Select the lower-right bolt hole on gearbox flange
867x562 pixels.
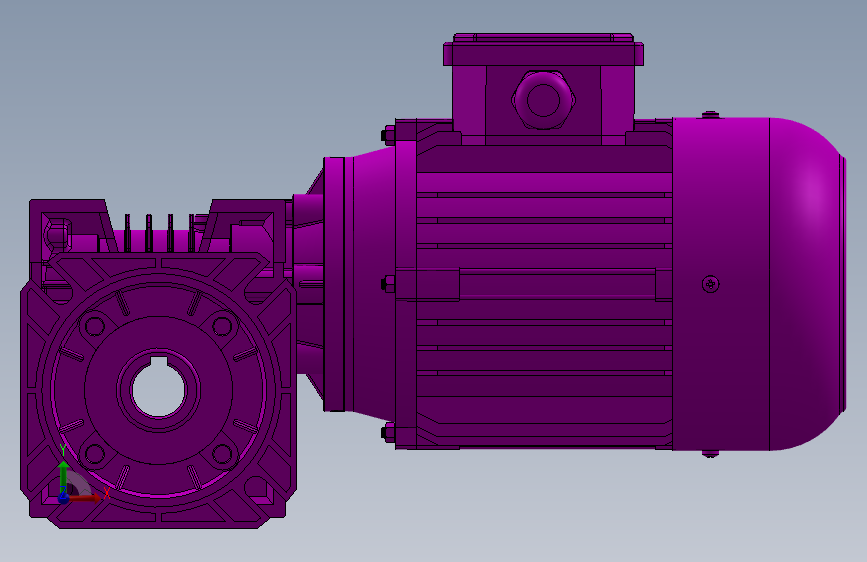(222, 454)
